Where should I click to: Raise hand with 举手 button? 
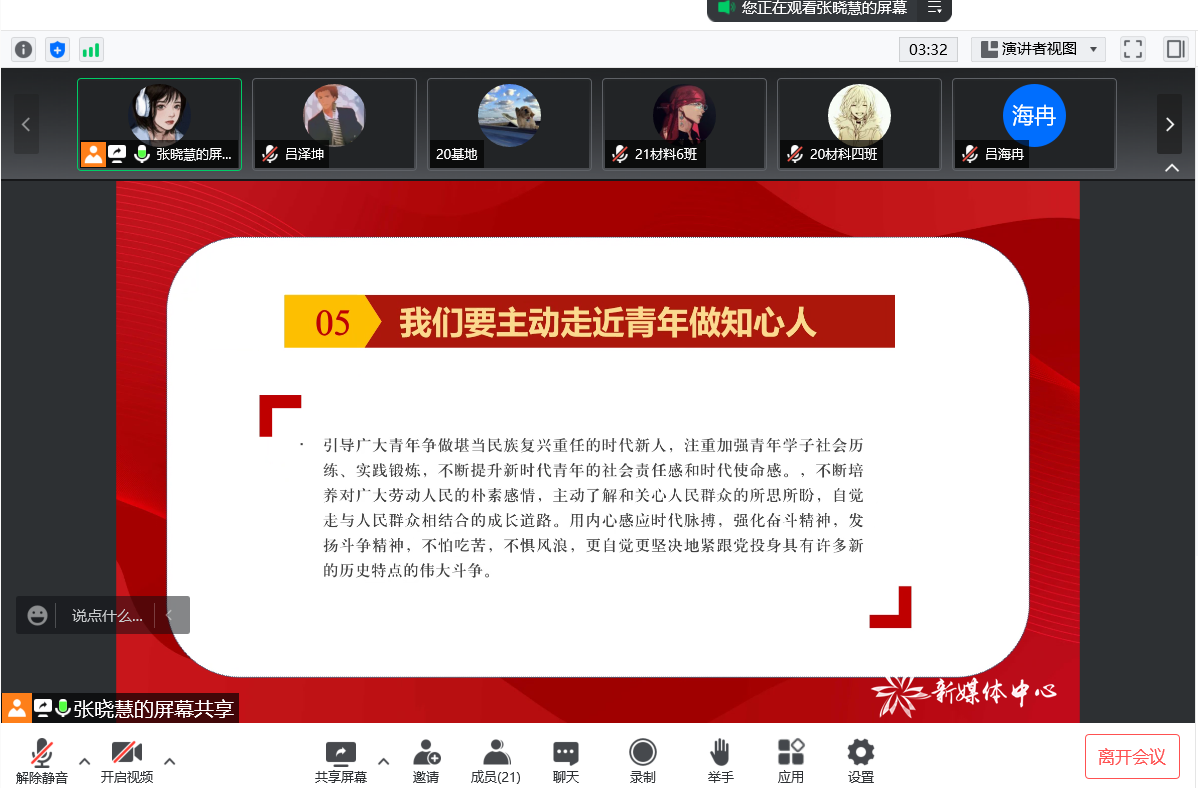point(720,761)
